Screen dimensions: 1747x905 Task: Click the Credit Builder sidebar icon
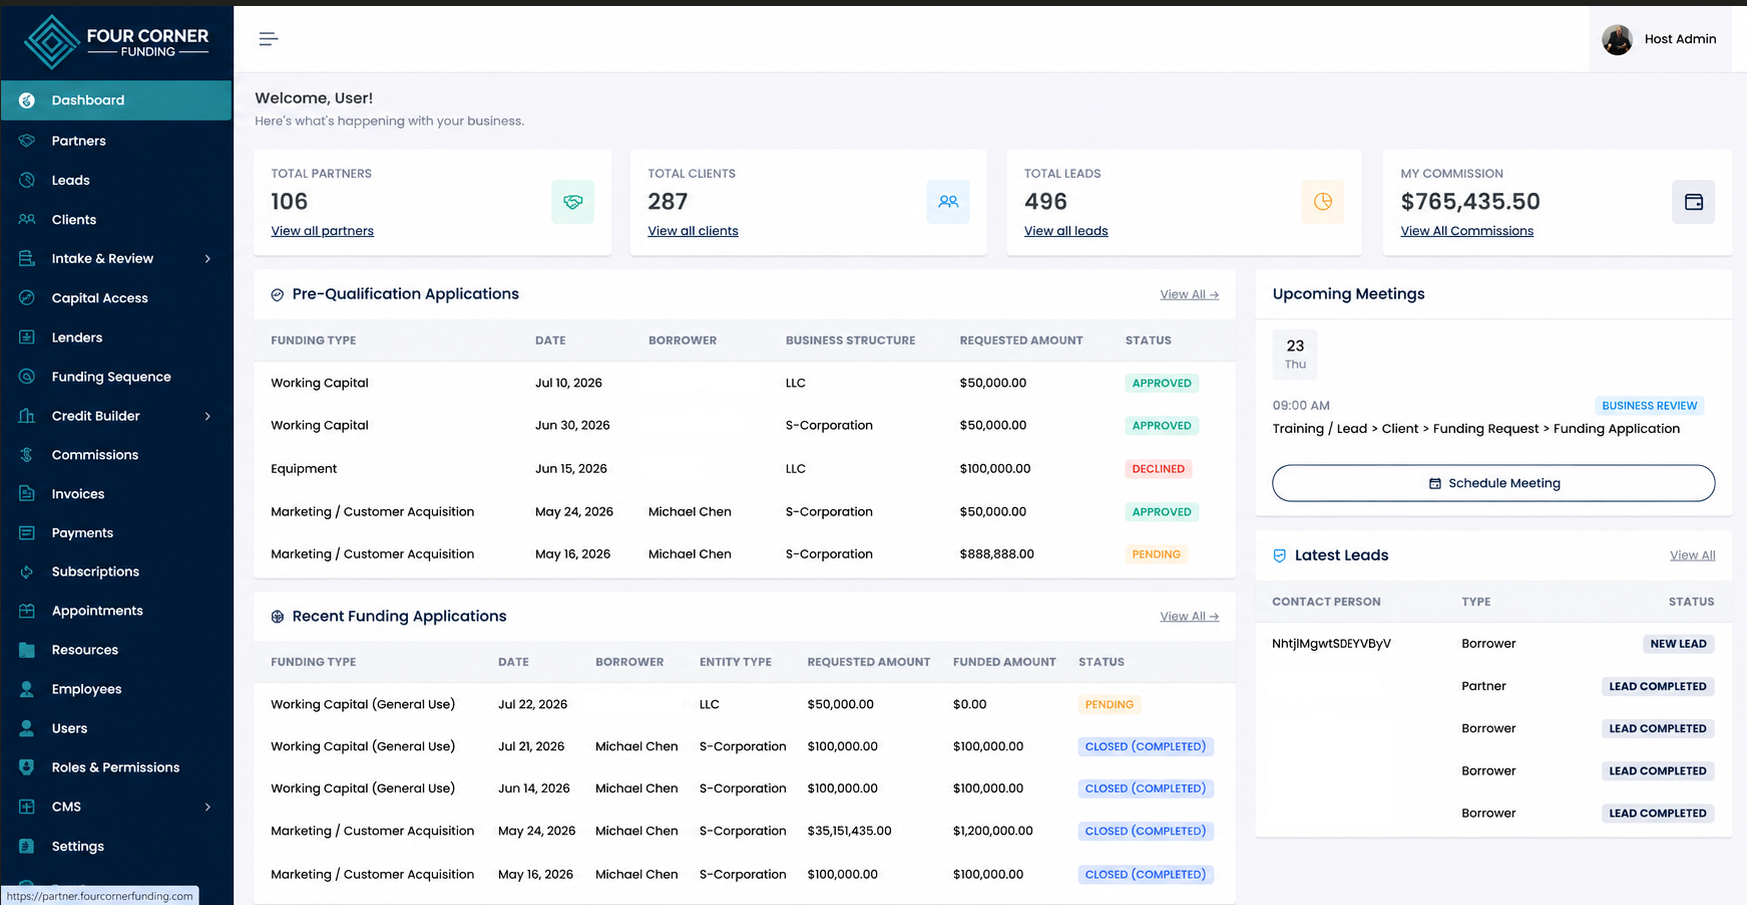click(x=27, y=415)
